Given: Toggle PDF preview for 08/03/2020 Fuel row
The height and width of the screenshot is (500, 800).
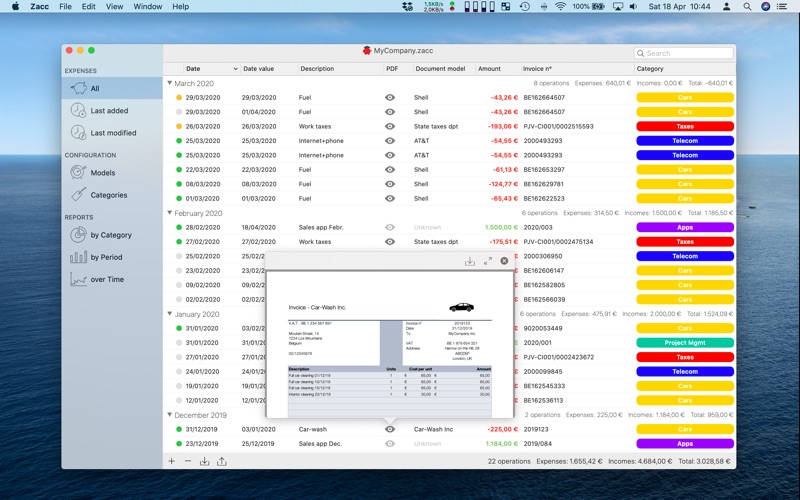Looking at the screenshot, I should coord(390,184).
